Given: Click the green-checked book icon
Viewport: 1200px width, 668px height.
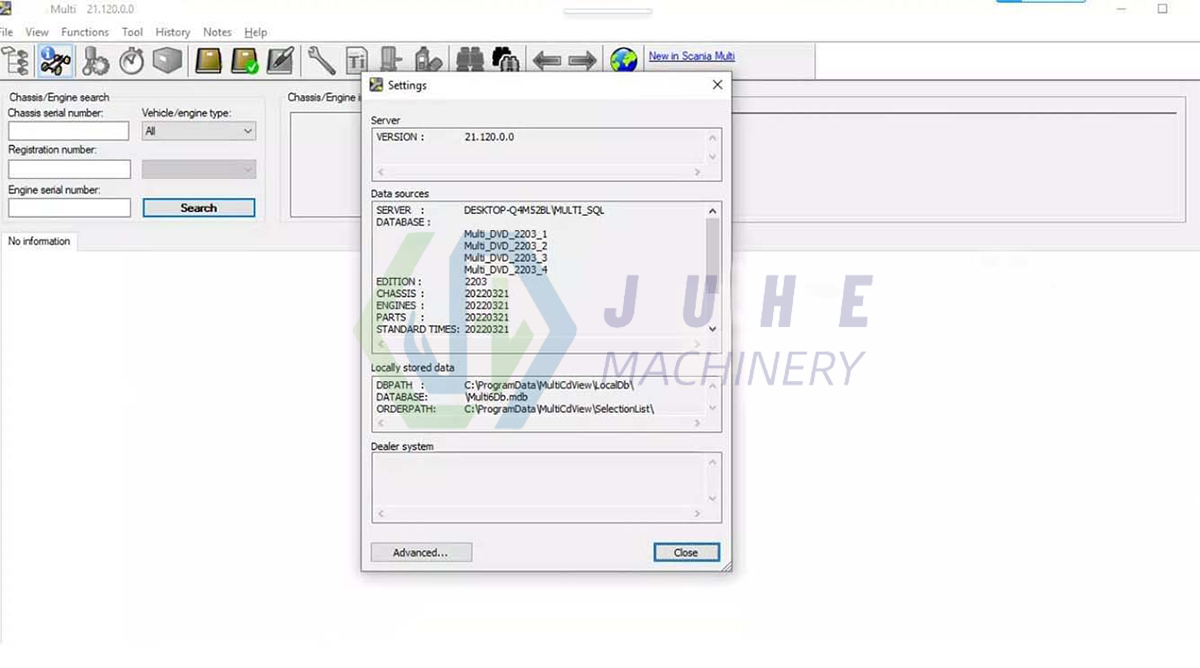Looking at the screenshot, I should tap(243, 60).
